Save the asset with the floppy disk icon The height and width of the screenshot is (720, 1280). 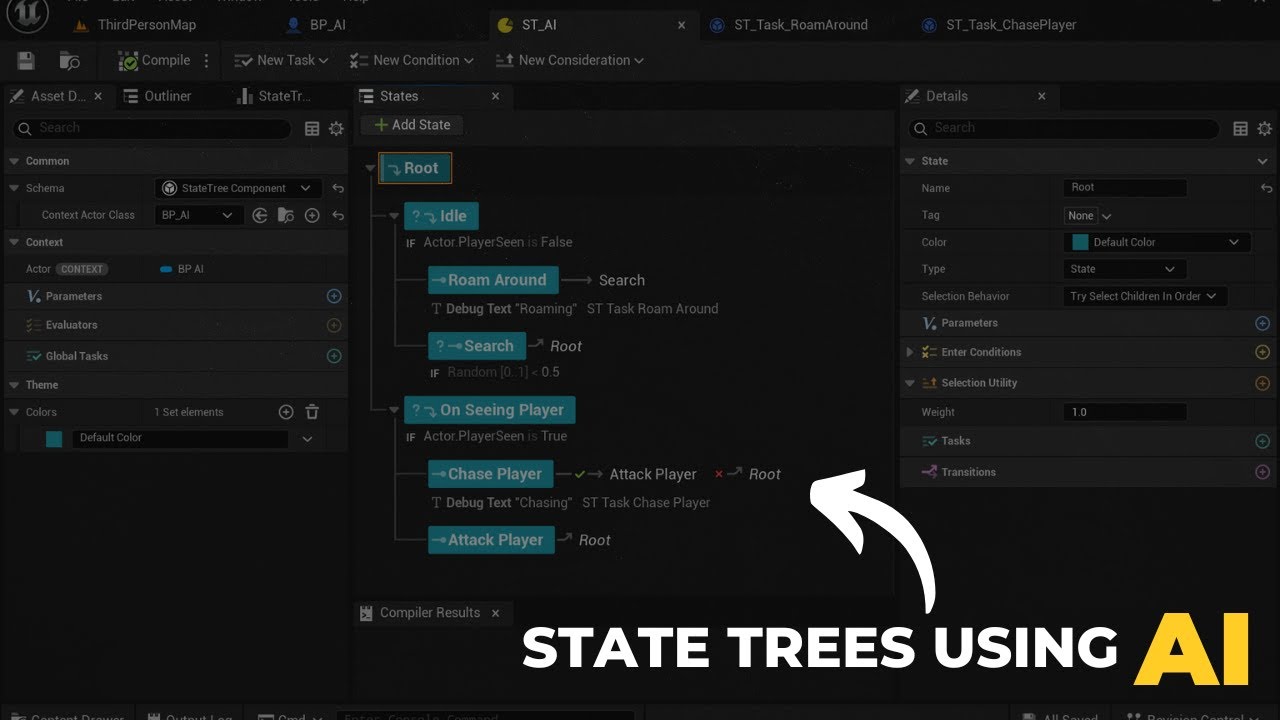coord(26,61)
